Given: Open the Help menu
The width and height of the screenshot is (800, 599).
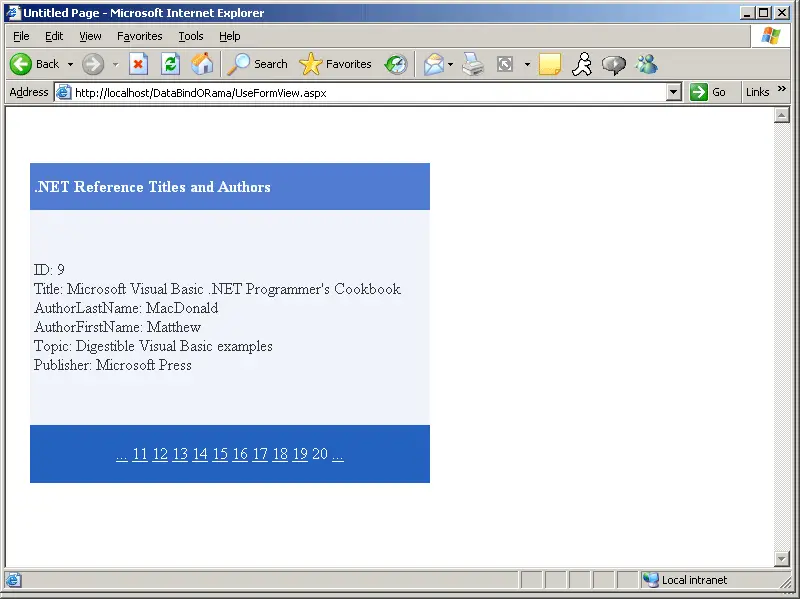Looking at the screenshot, I should (x=230, y=36).
